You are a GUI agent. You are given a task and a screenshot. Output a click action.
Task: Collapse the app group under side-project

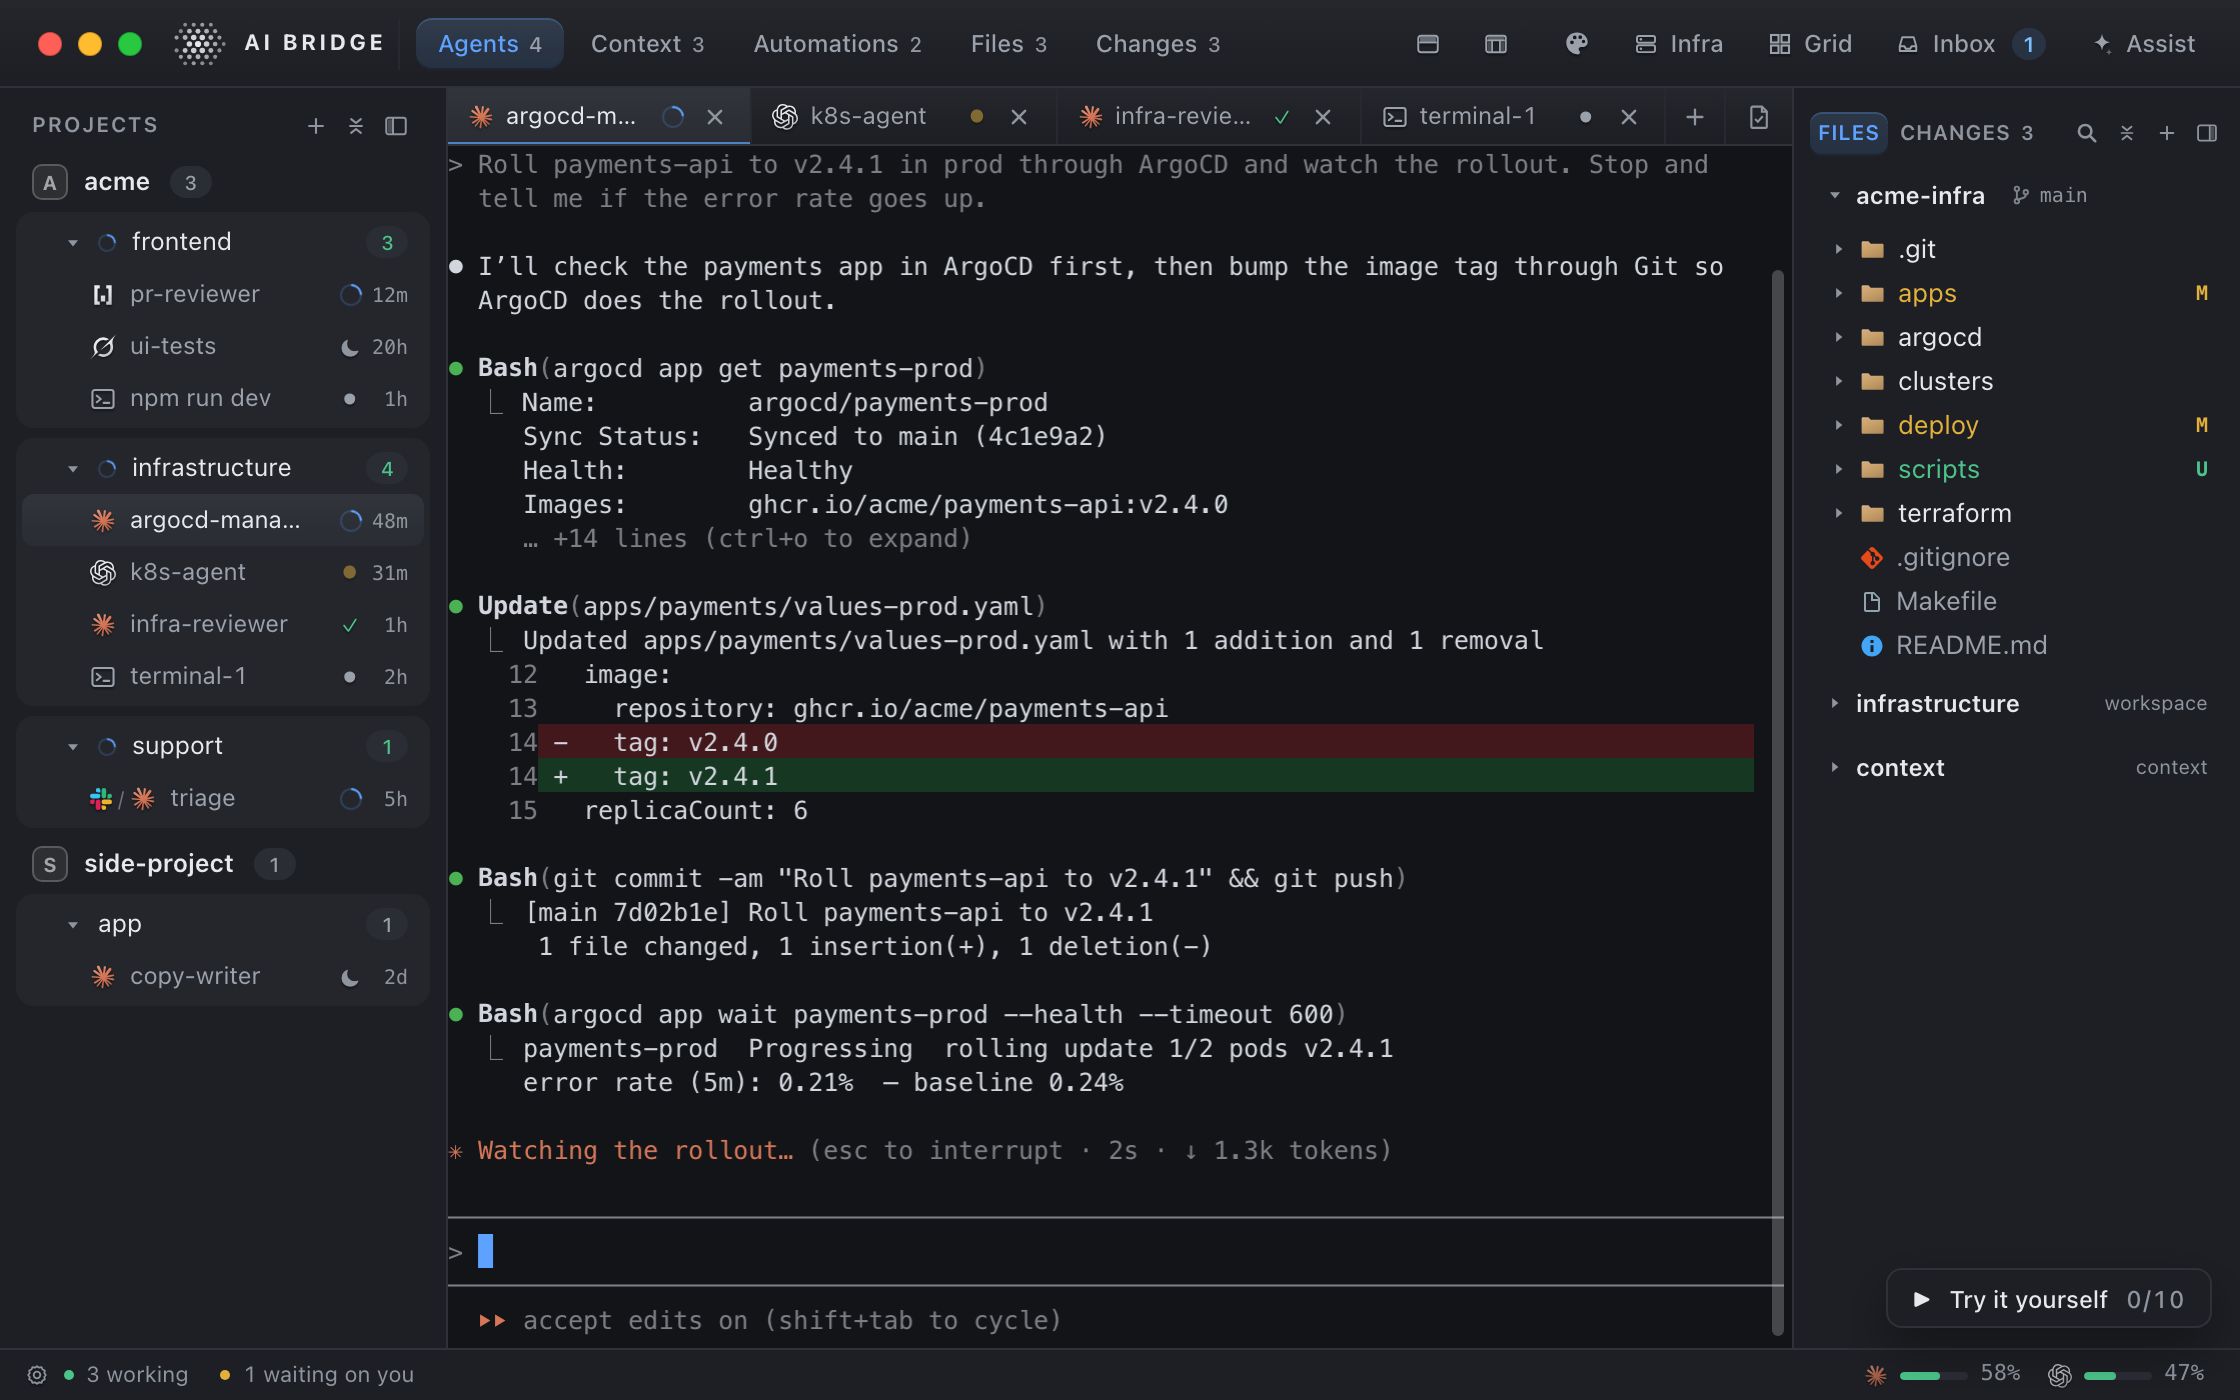click(72, 924)
